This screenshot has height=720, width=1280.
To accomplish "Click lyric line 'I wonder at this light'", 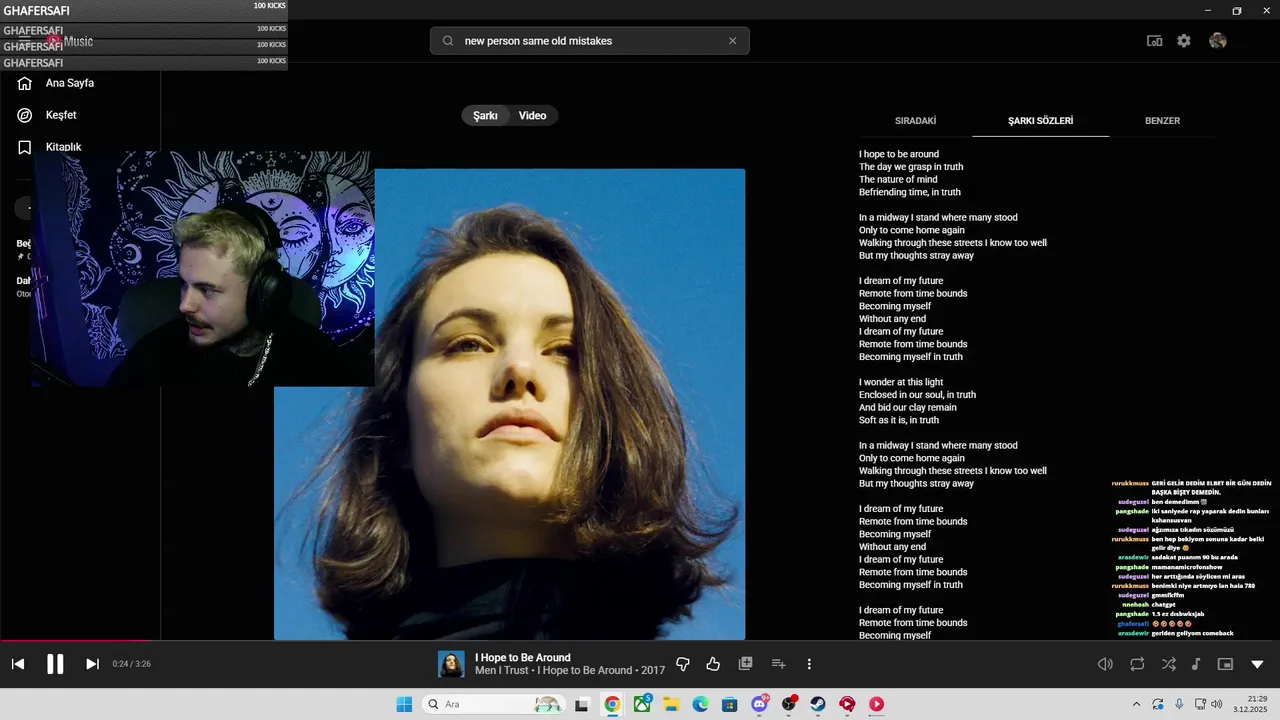I will (x=901, y=382).
